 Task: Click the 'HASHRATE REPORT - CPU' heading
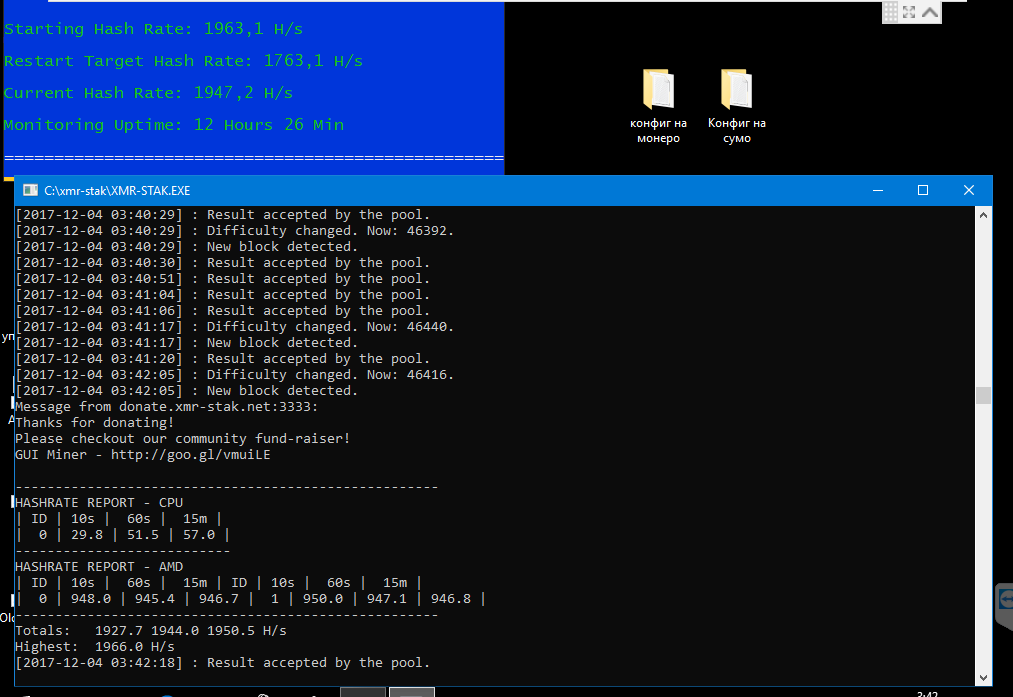tap(99, 503)
